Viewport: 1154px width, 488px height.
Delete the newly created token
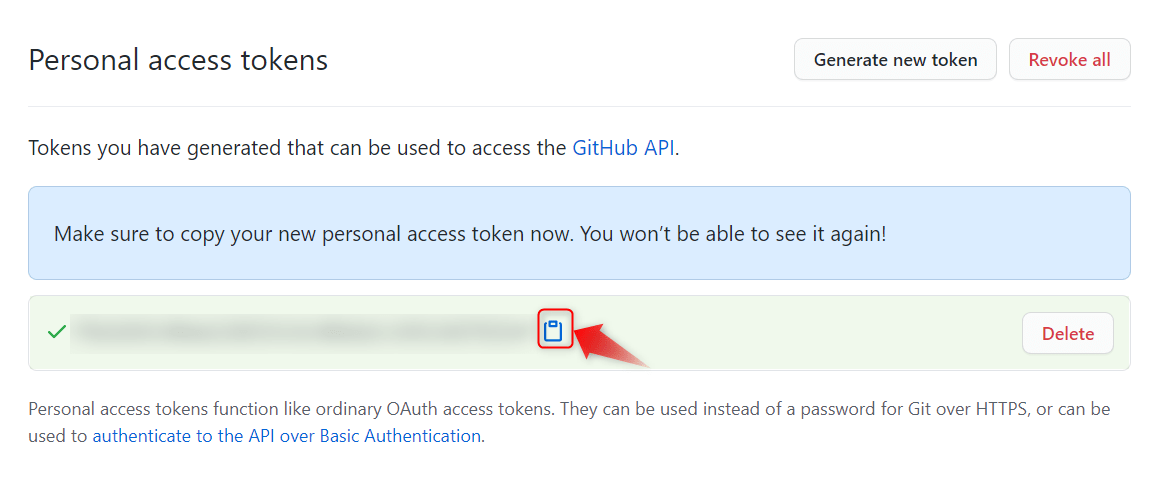pos(1068,333)
